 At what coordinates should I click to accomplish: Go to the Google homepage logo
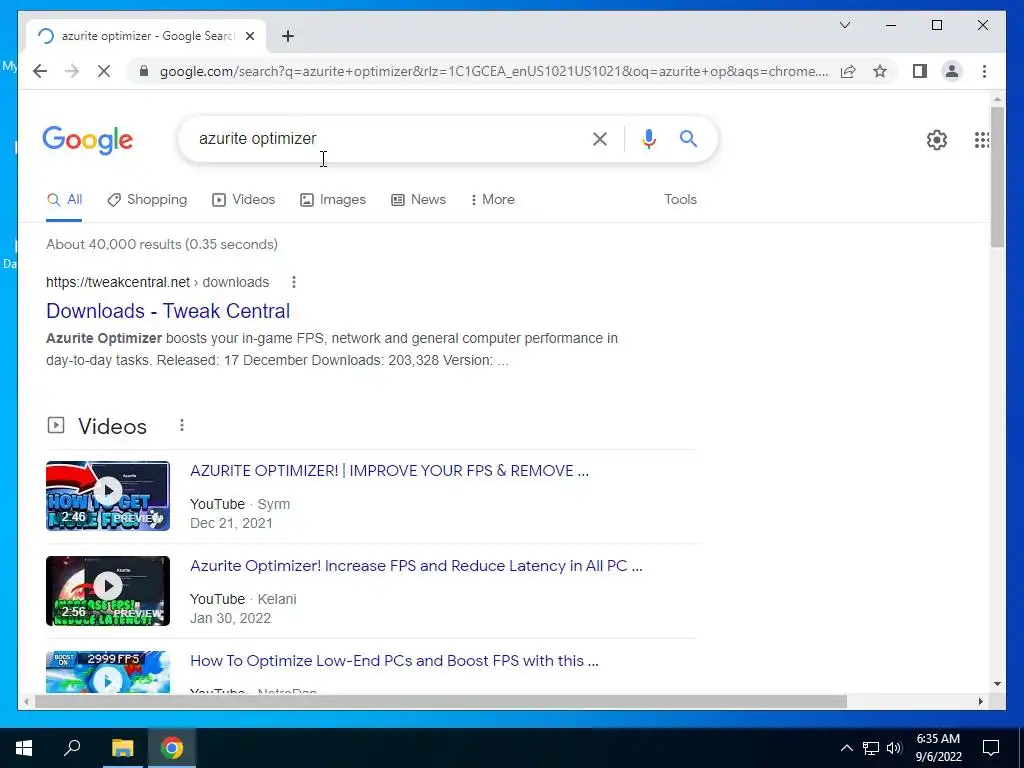pos(88,140)
